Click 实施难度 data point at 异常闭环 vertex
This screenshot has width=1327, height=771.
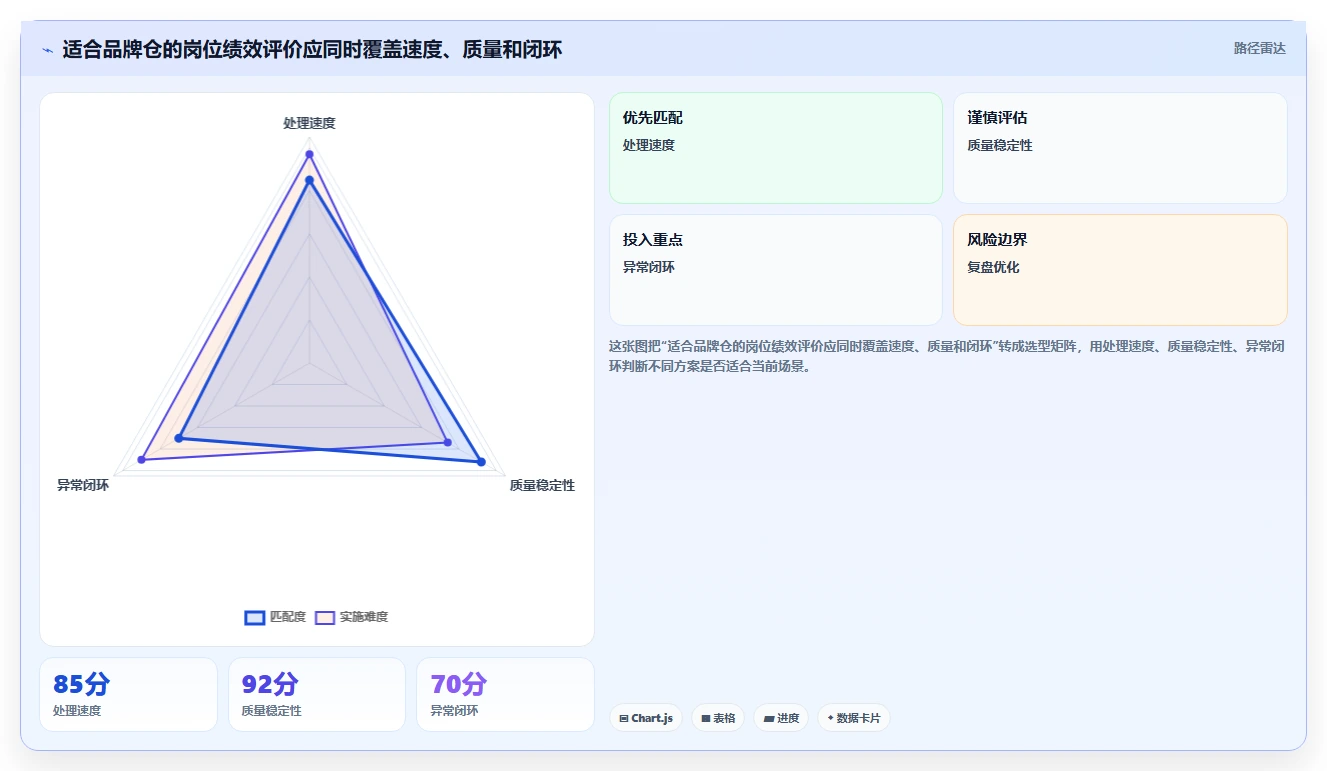pos(142,459)
